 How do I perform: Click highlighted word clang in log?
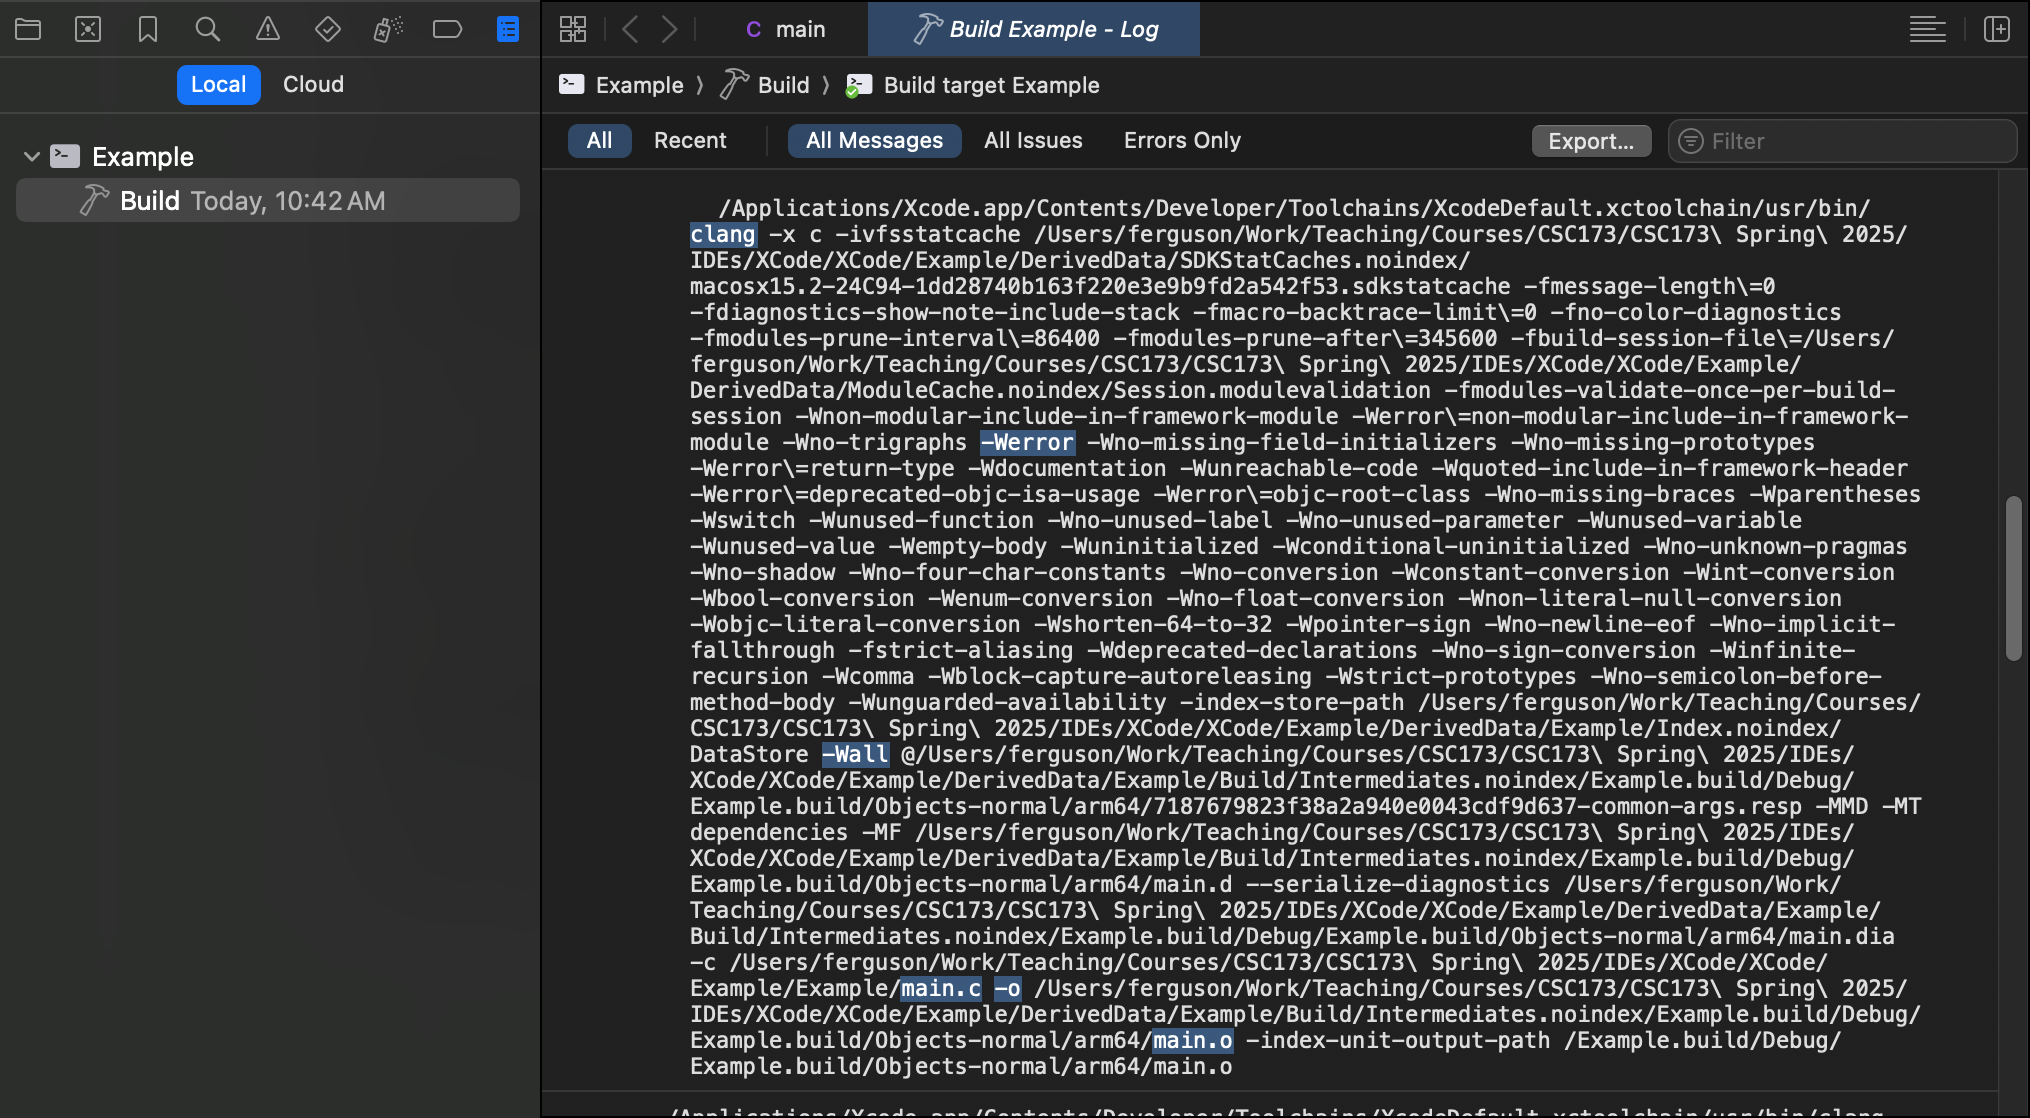point(723,234)
